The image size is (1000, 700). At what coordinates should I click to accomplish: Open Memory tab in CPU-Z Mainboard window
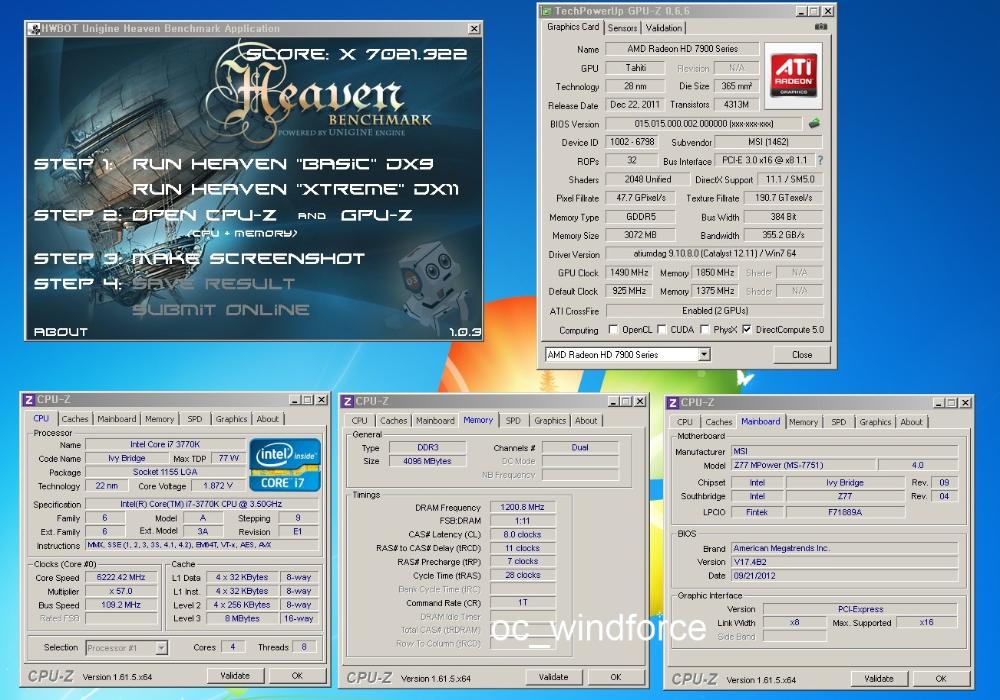point(804,422)
